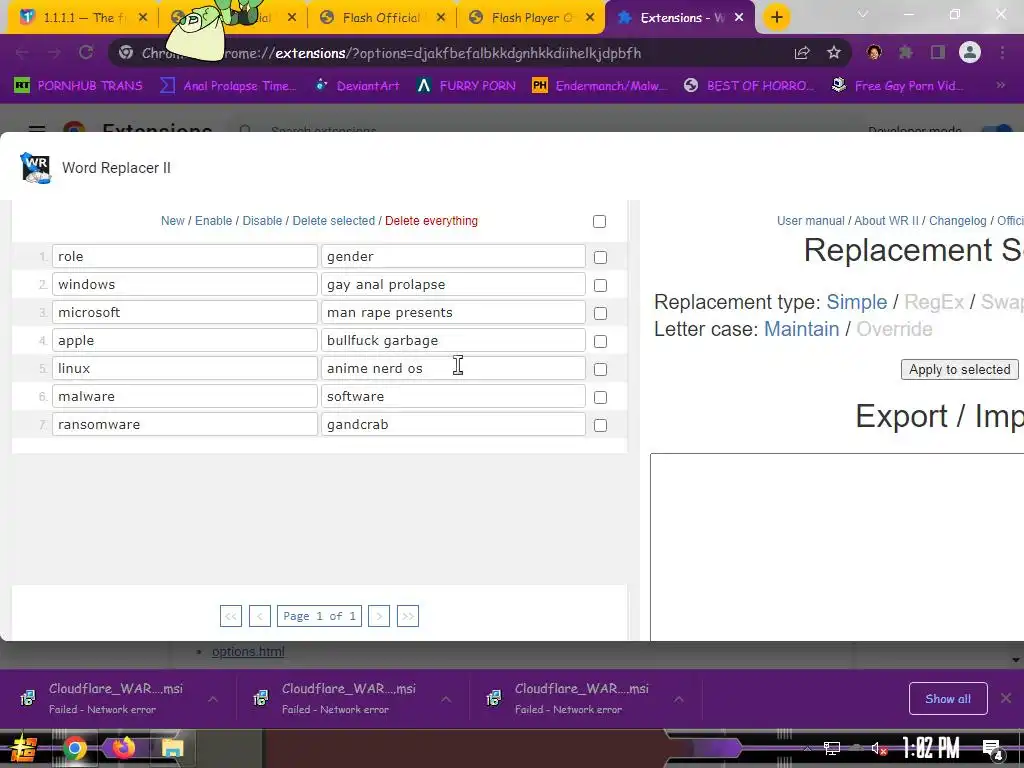
Task: Toggle the select-all checkbox in header
Action: coord(600,221)
